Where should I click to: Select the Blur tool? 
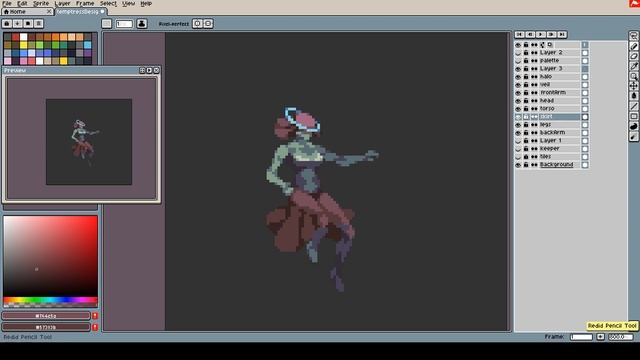point(633,137)
